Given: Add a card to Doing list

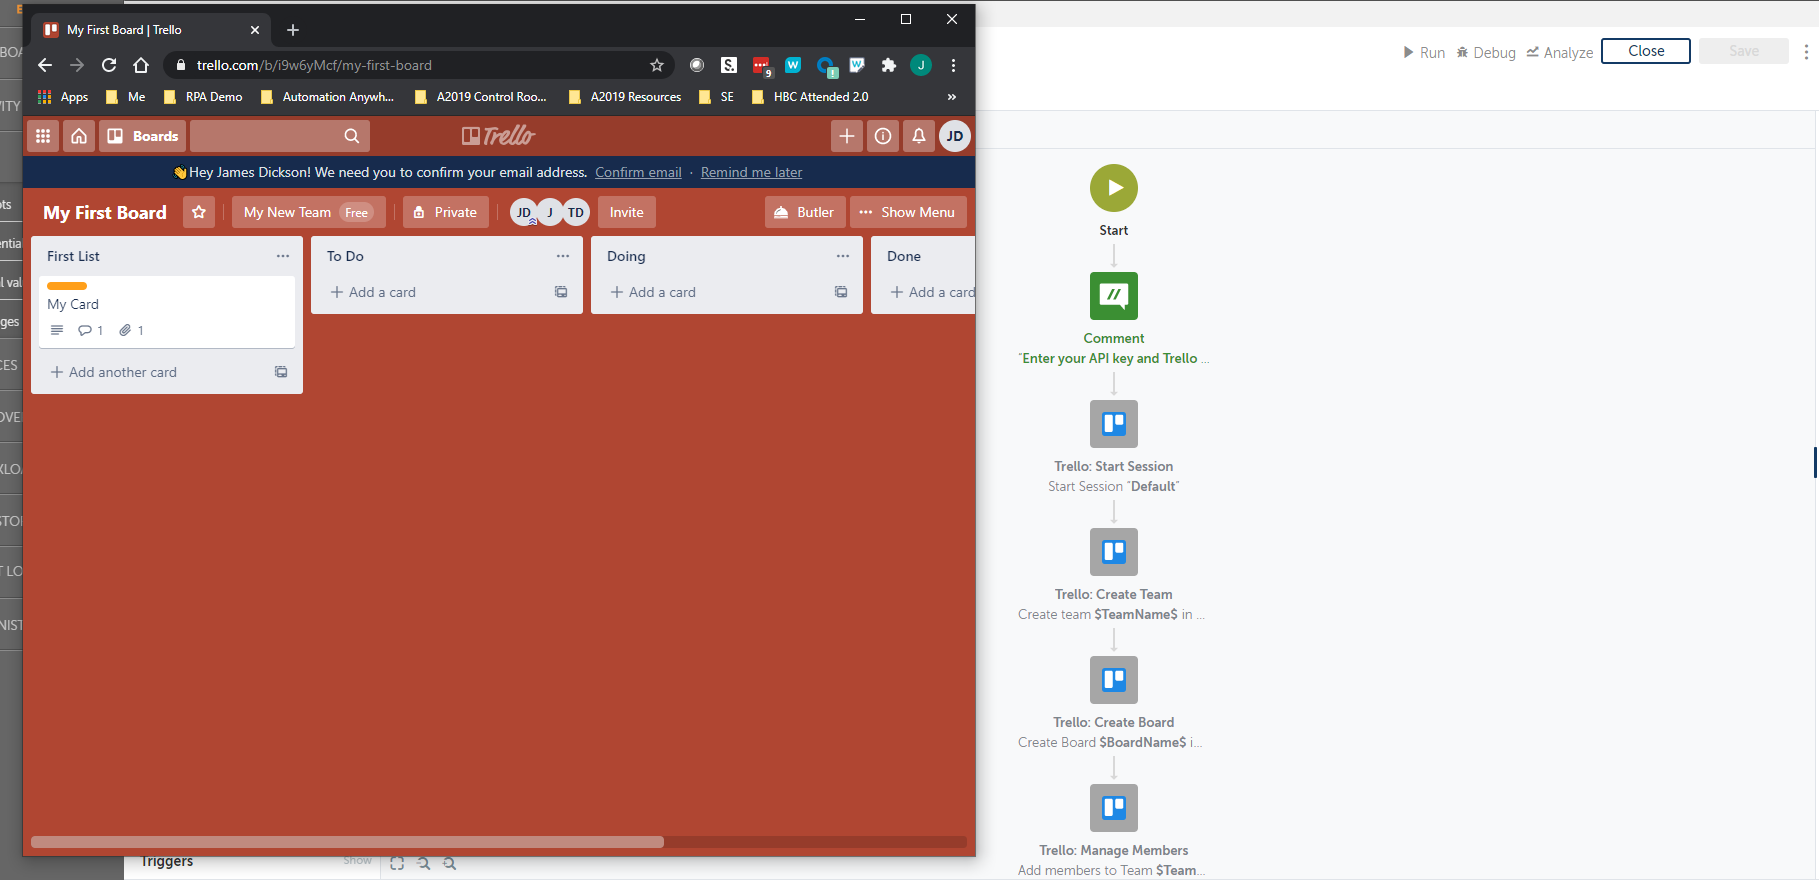Looking at the screenshot, I should 653,292.
